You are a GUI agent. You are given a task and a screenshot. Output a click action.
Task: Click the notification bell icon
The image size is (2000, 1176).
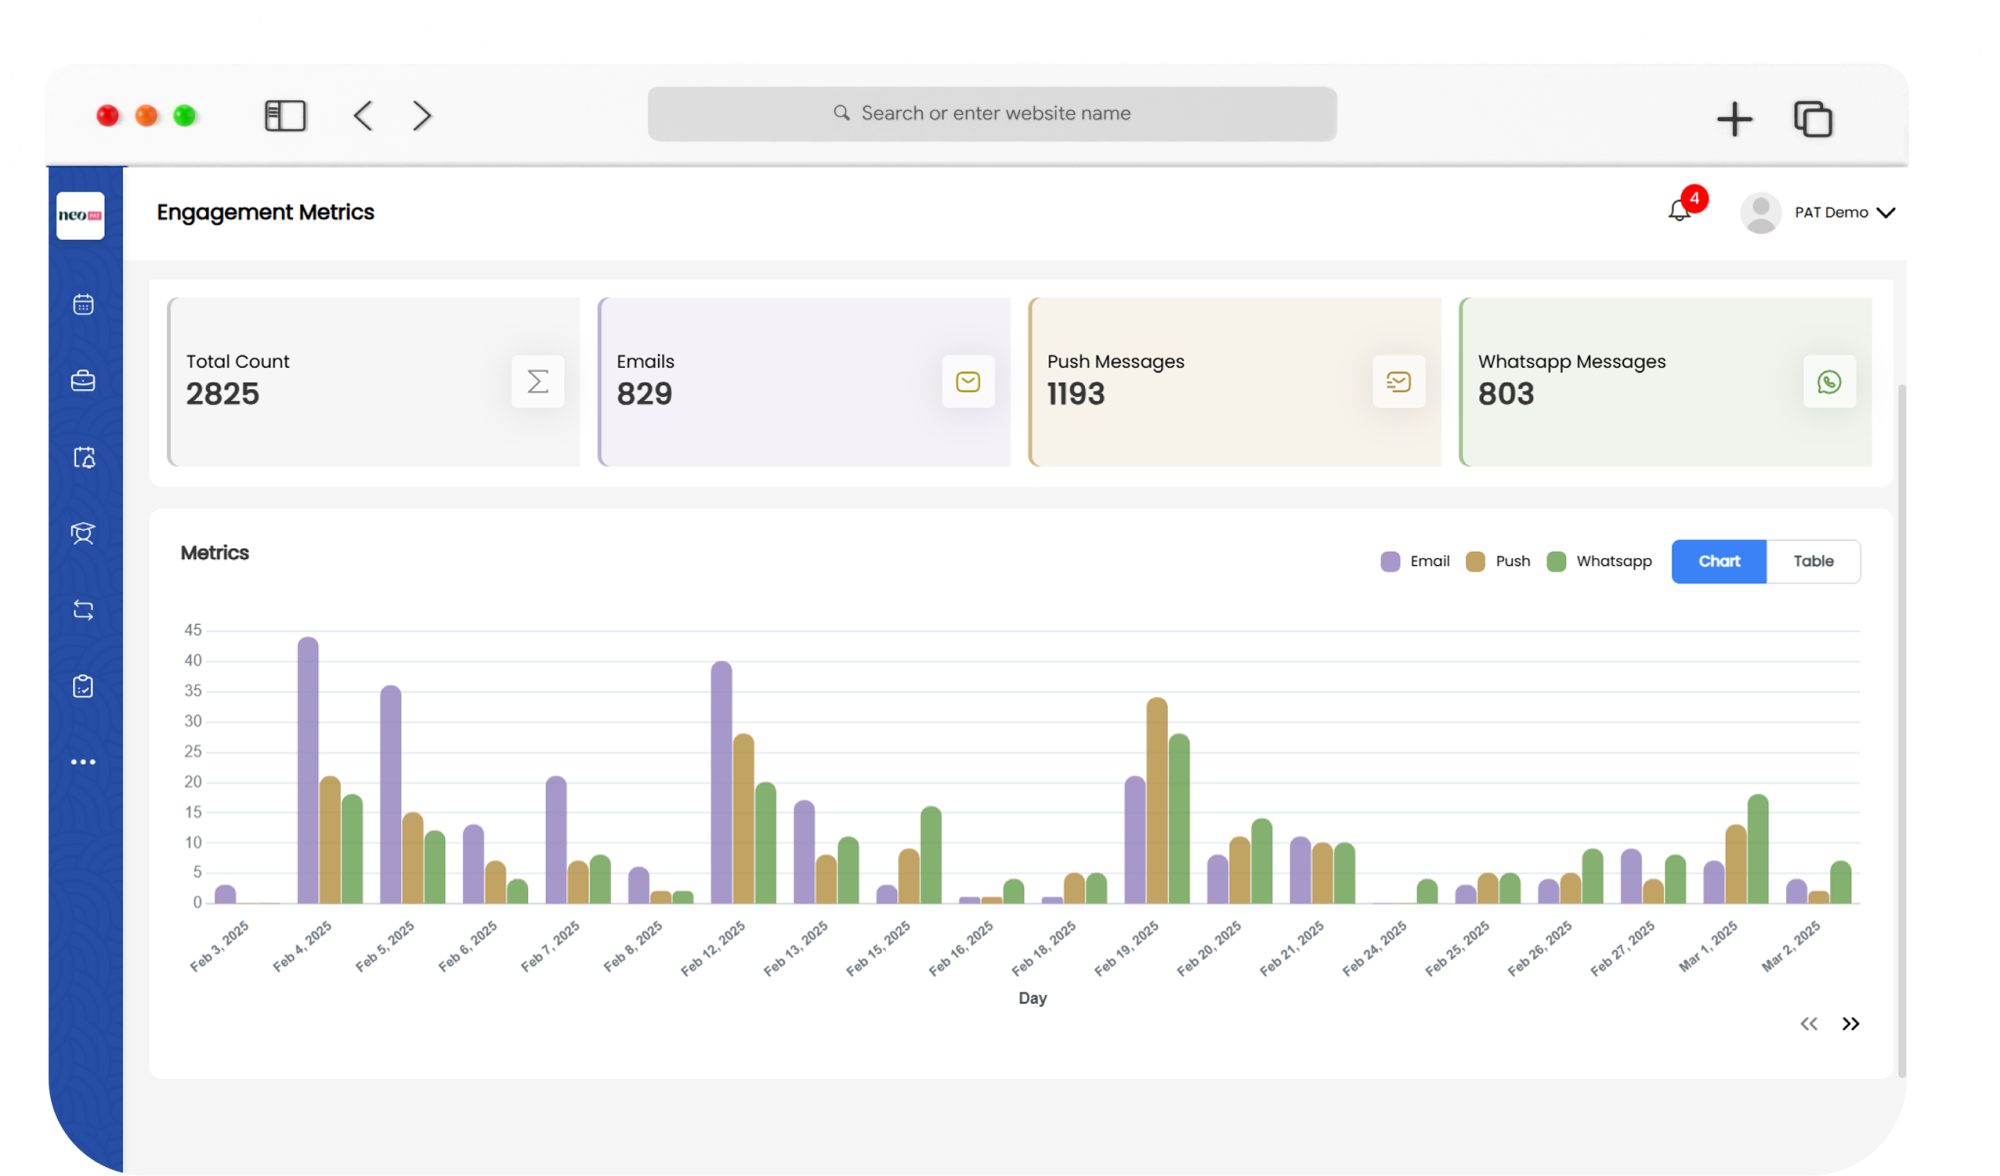(1680, 211)
